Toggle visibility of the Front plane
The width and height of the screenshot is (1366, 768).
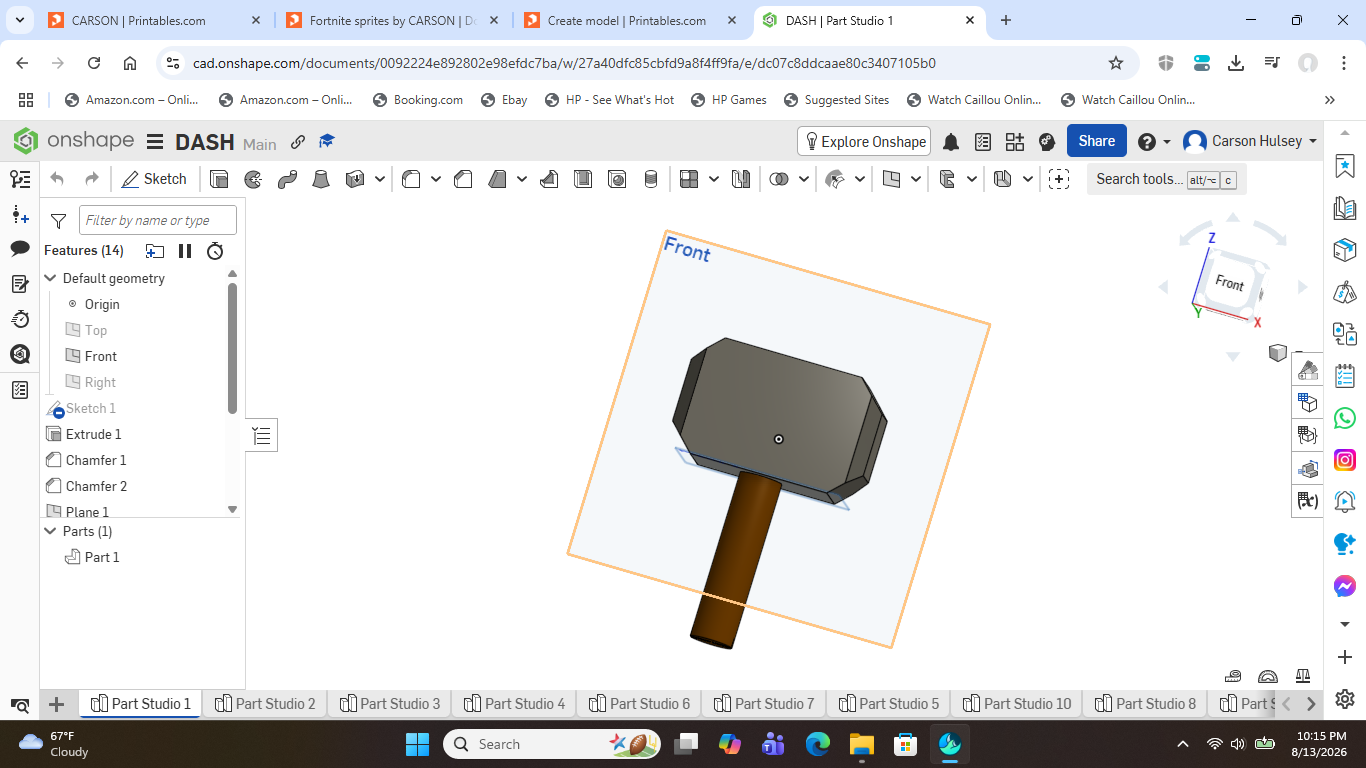coord(73,356)
